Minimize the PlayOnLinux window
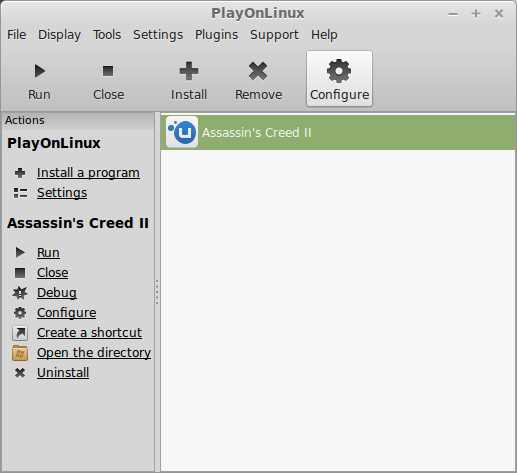The width and height of the screenshot is (517, 473). point(453,14)
